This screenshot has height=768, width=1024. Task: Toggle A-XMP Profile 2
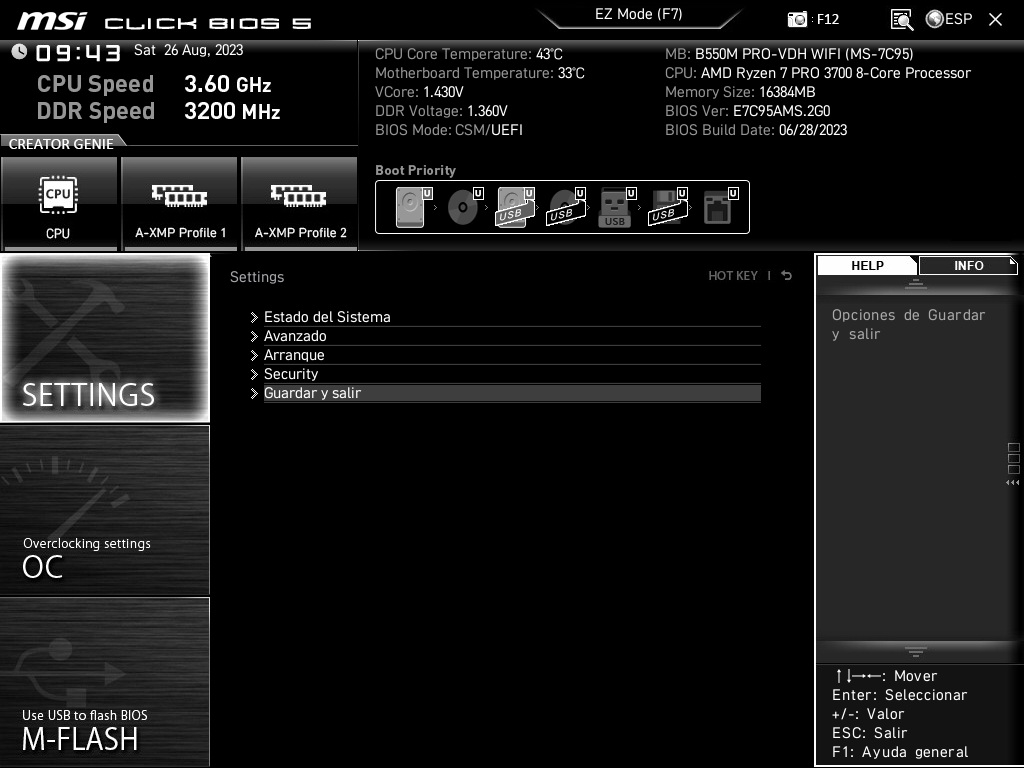(x=300, y=204)
